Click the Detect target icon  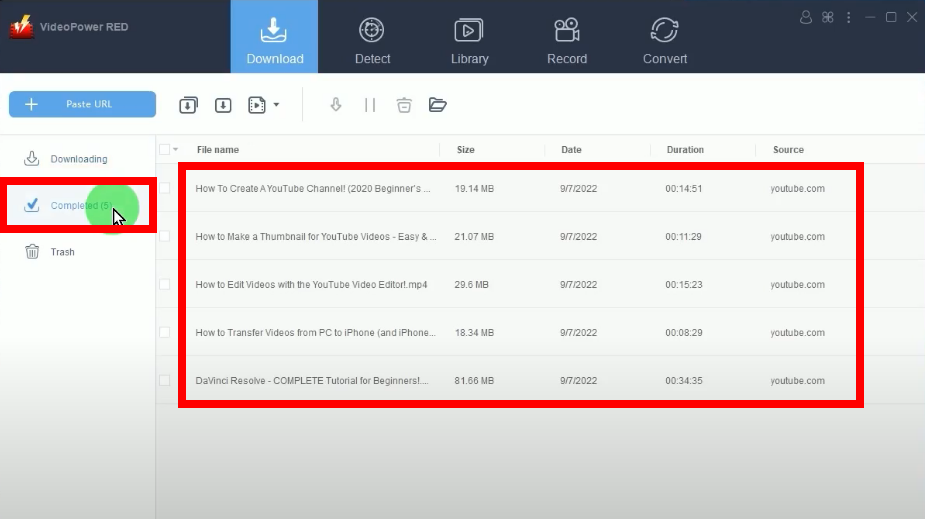[372, 30]
